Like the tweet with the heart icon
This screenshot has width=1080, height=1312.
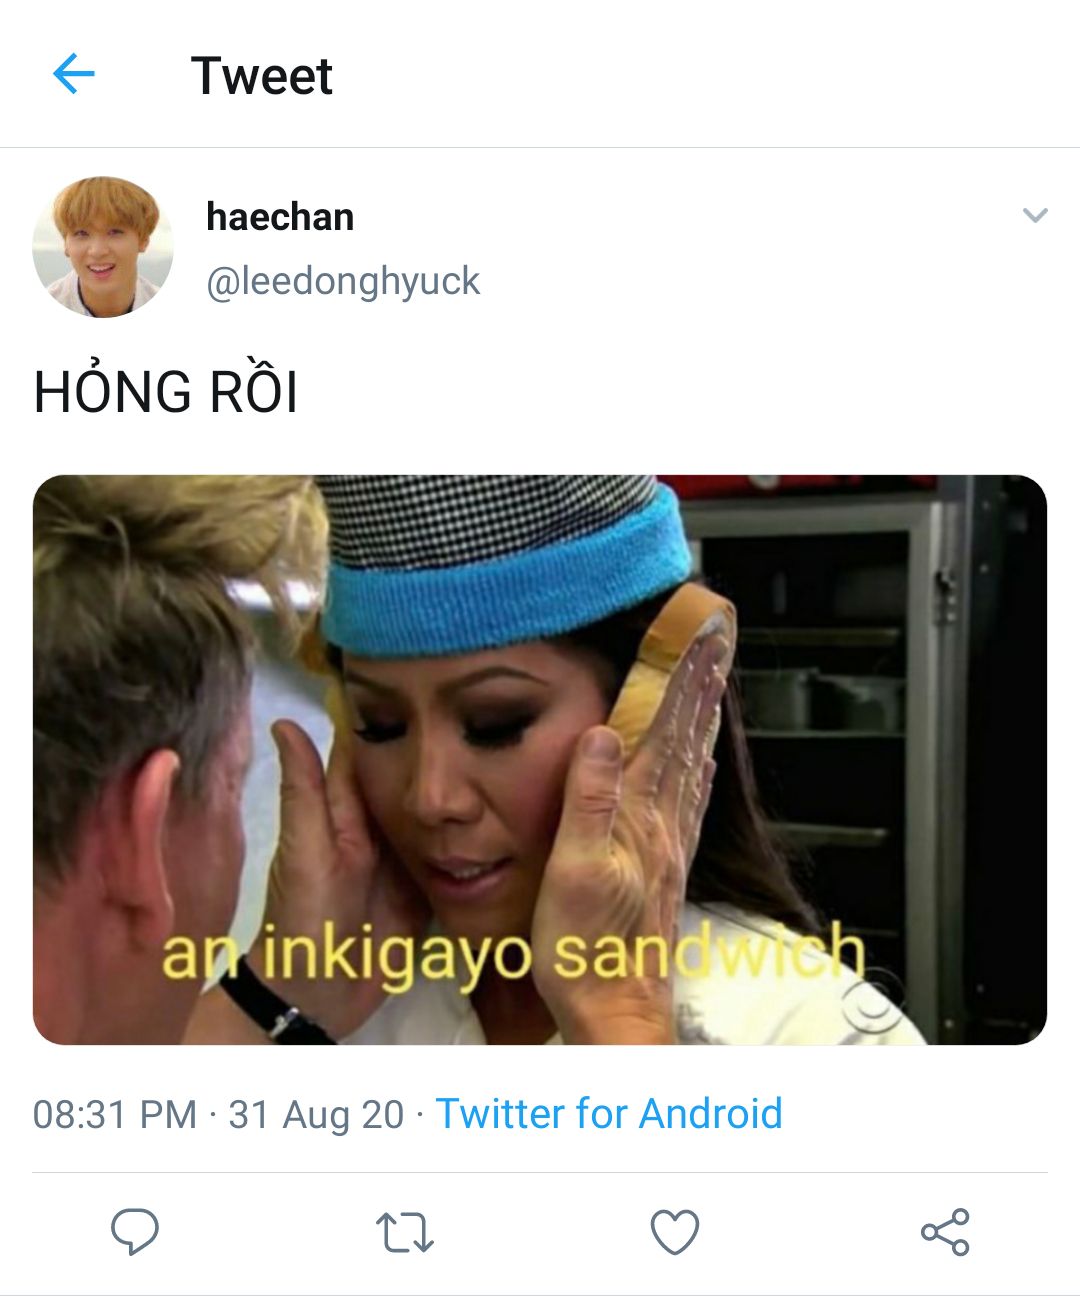coord(675,1231)
